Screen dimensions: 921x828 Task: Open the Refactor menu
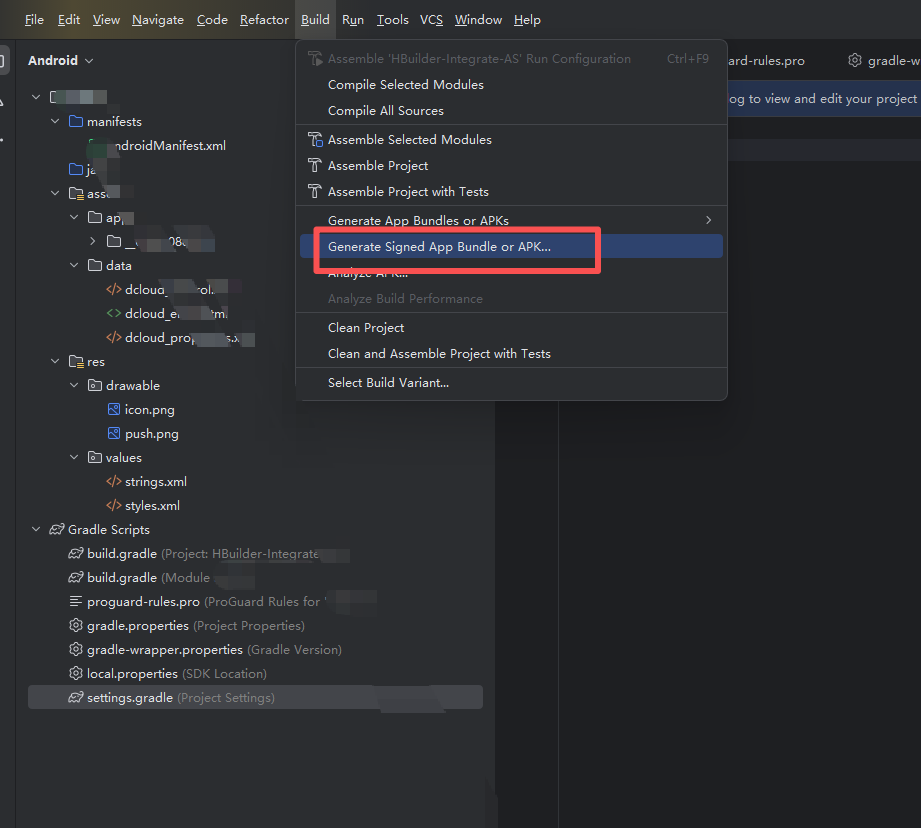[264, 20]
